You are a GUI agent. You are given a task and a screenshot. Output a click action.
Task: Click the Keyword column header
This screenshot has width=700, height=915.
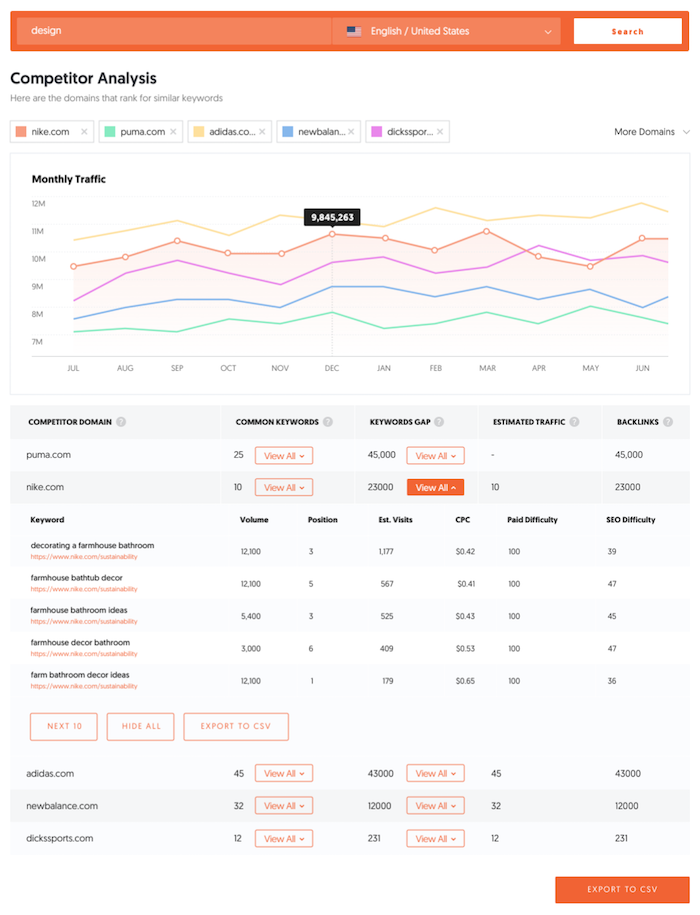point(47,520)
